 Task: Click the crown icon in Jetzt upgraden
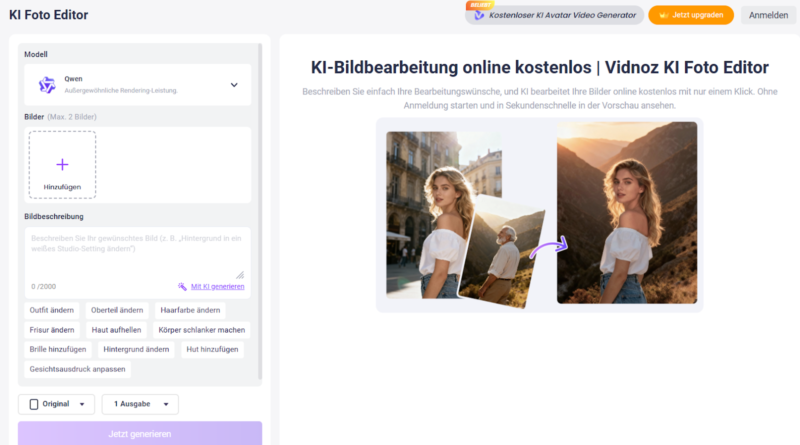pyautogui.click(x=663, y=15)
